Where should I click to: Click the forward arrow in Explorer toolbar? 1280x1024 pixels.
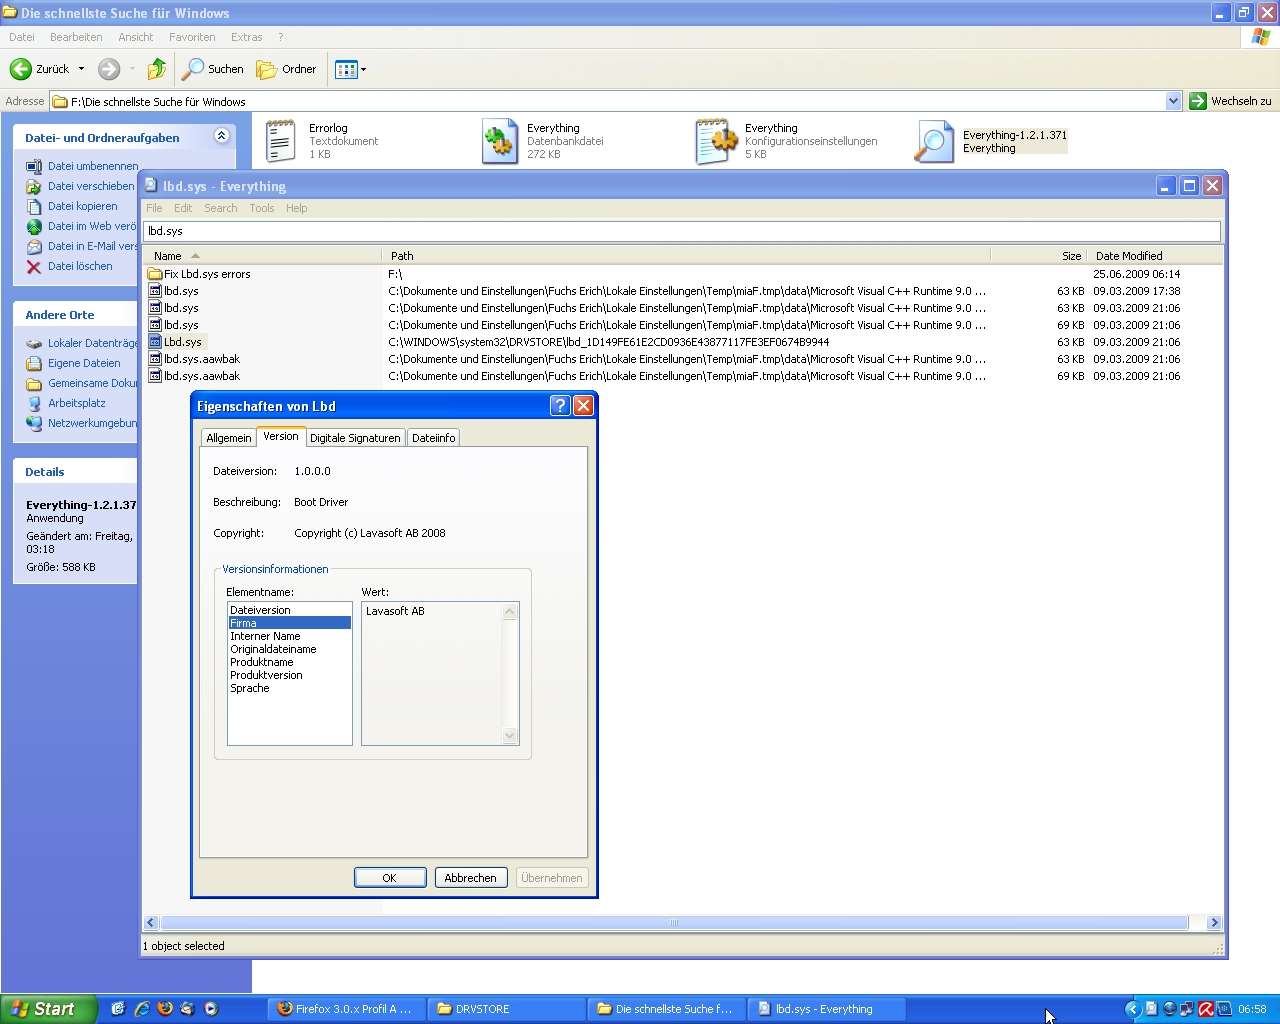pyautogui.click(x=109, y=69)
